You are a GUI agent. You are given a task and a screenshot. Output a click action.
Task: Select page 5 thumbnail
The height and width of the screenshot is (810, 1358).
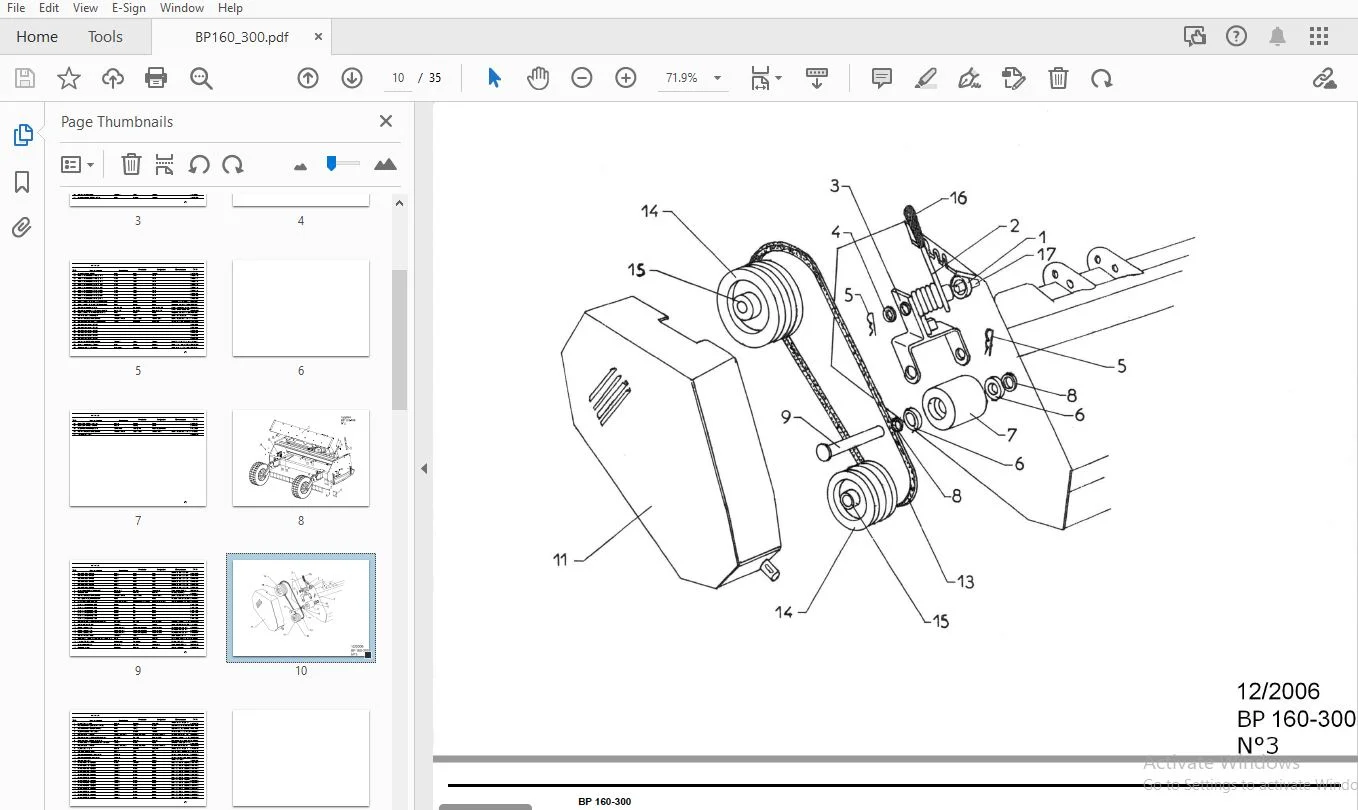coord(138,308)
